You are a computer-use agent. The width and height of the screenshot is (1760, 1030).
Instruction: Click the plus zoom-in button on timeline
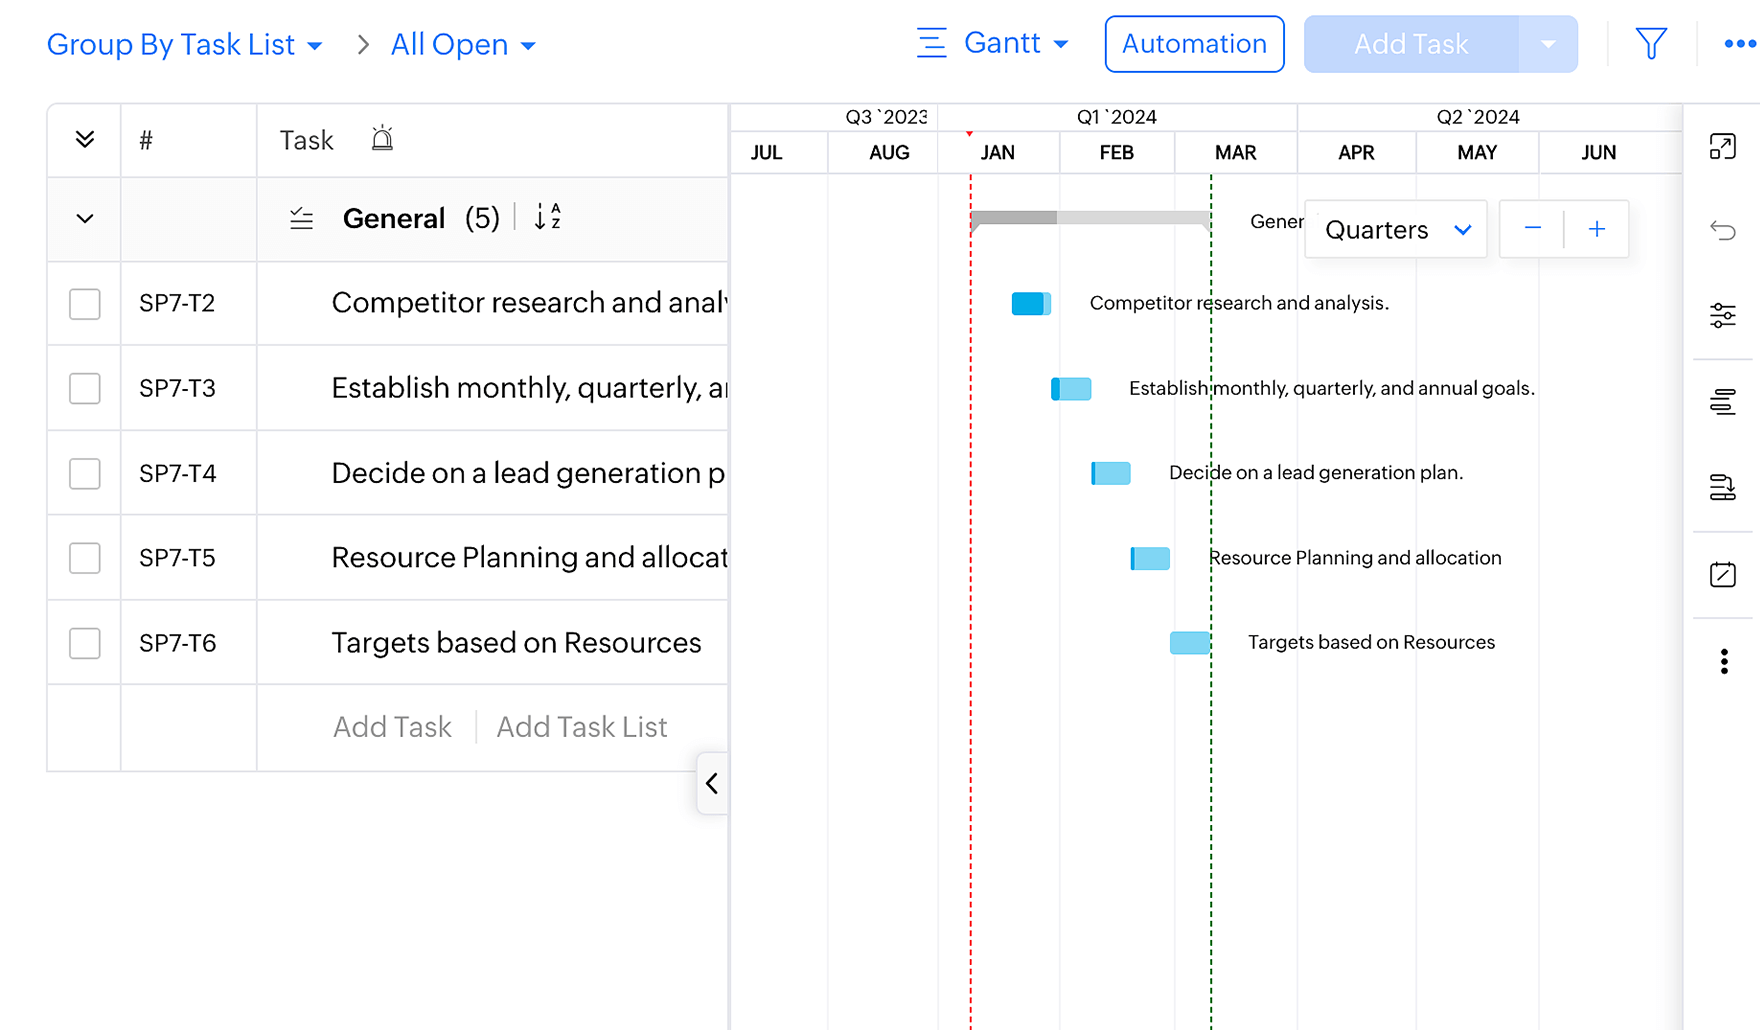tap(1596, 229)
